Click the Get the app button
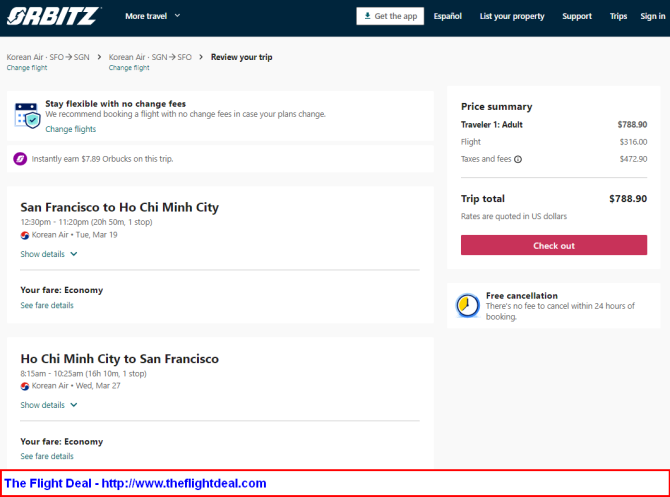 pos(390,16)
